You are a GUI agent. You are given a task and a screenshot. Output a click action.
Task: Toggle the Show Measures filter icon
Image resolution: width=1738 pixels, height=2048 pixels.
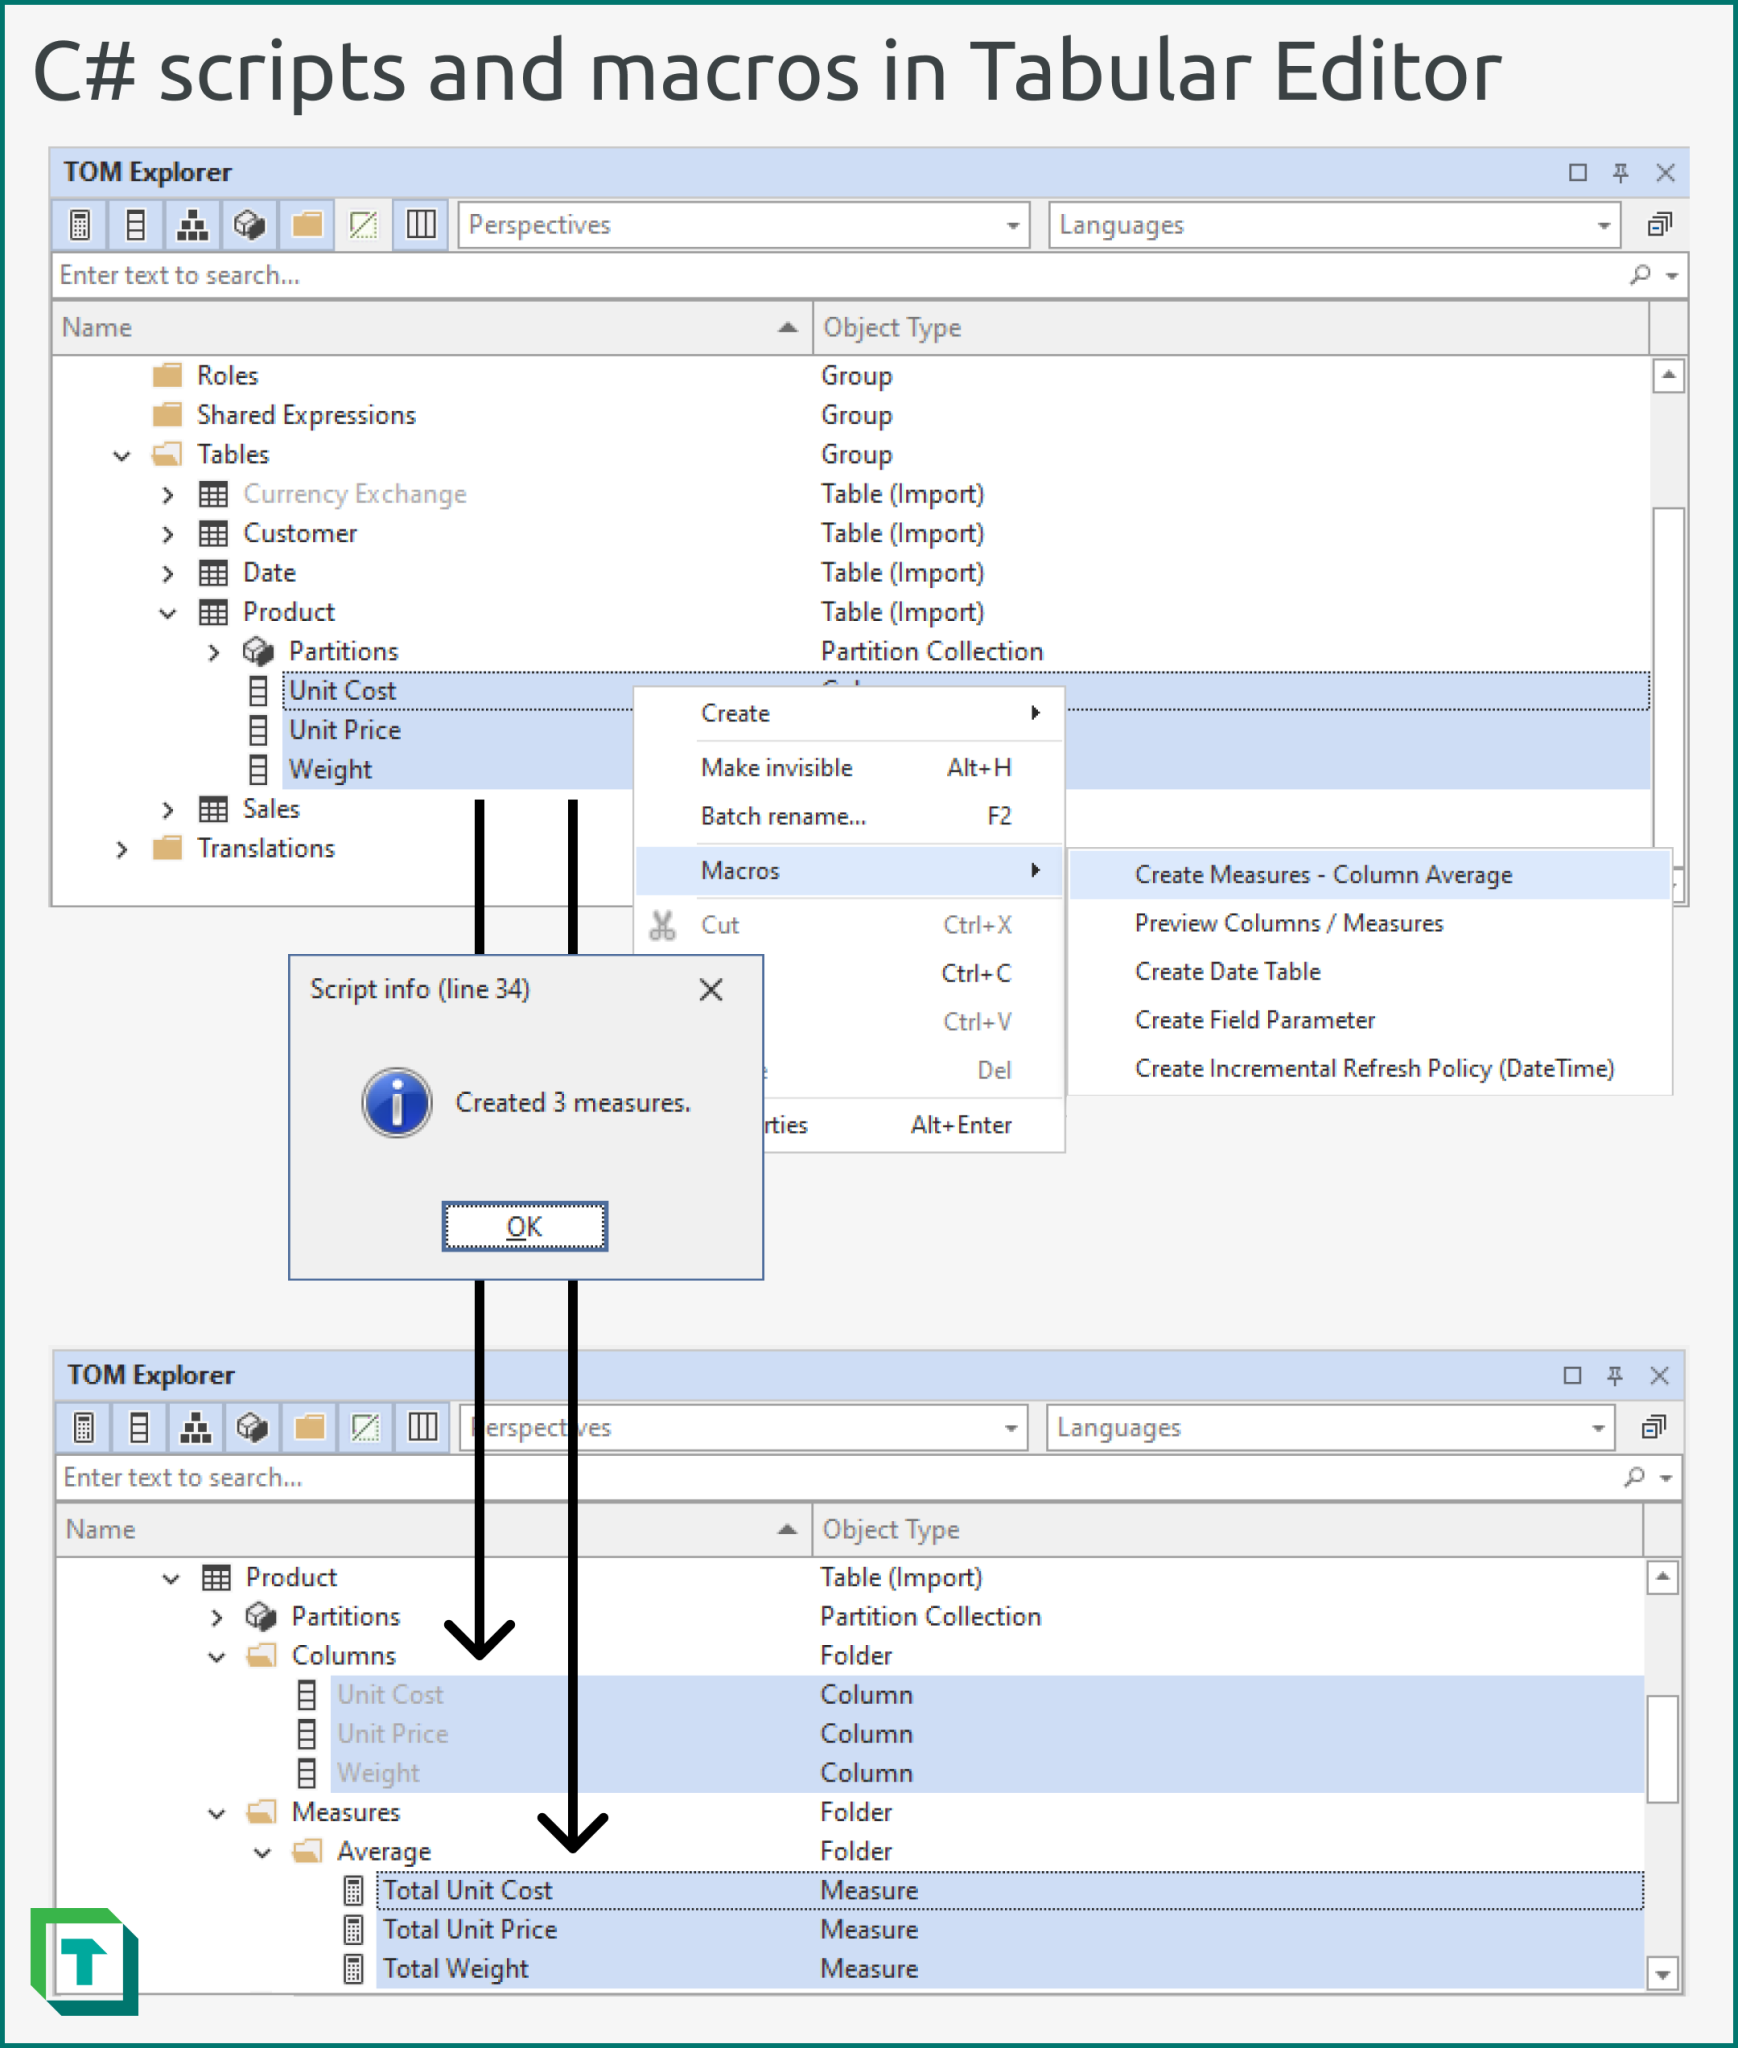[81, 224]
